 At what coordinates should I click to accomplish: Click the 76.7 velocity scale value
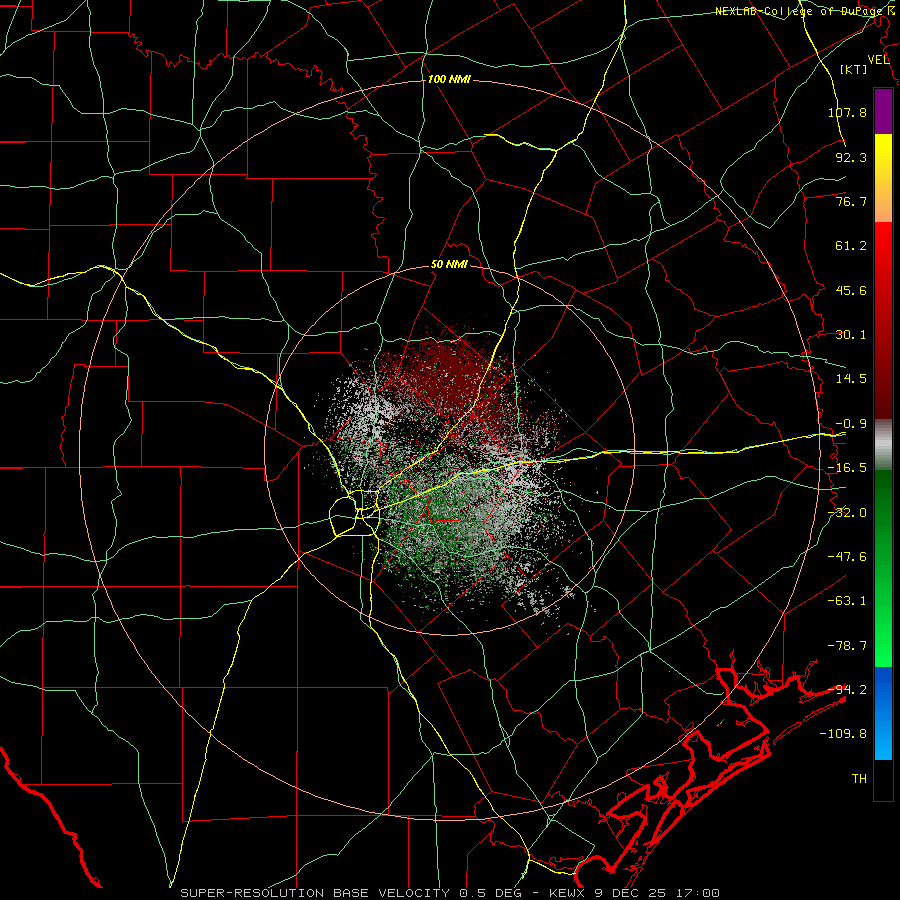(x=851, y=201)
